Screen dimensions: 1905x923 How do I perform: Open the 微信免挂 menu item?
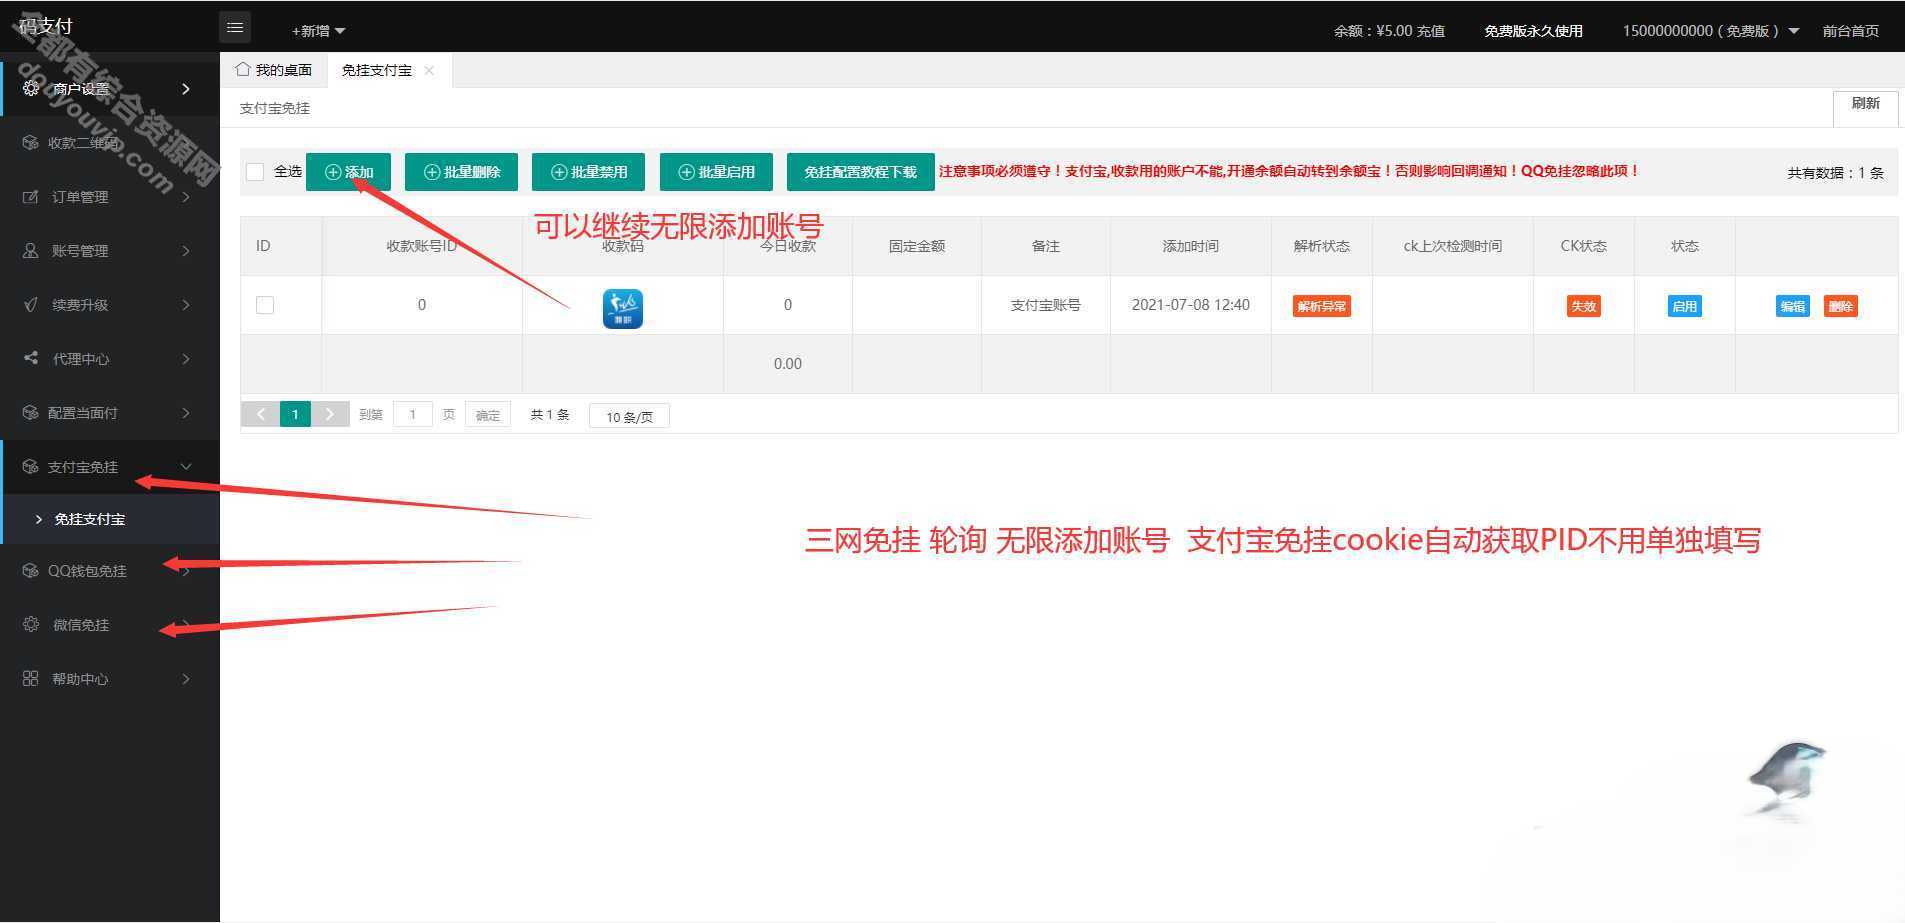click(110, 625)
